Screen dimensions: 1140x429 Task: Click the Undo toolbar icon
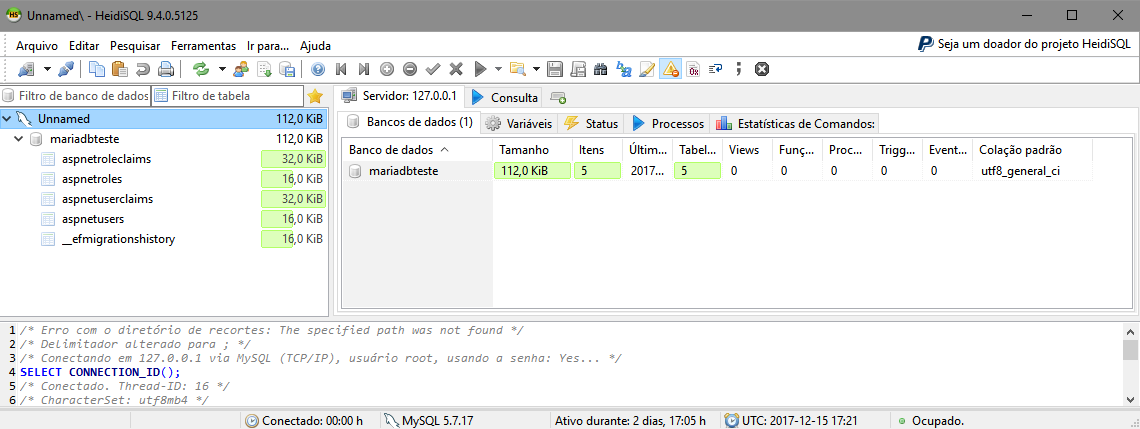[x=142, y=70]
